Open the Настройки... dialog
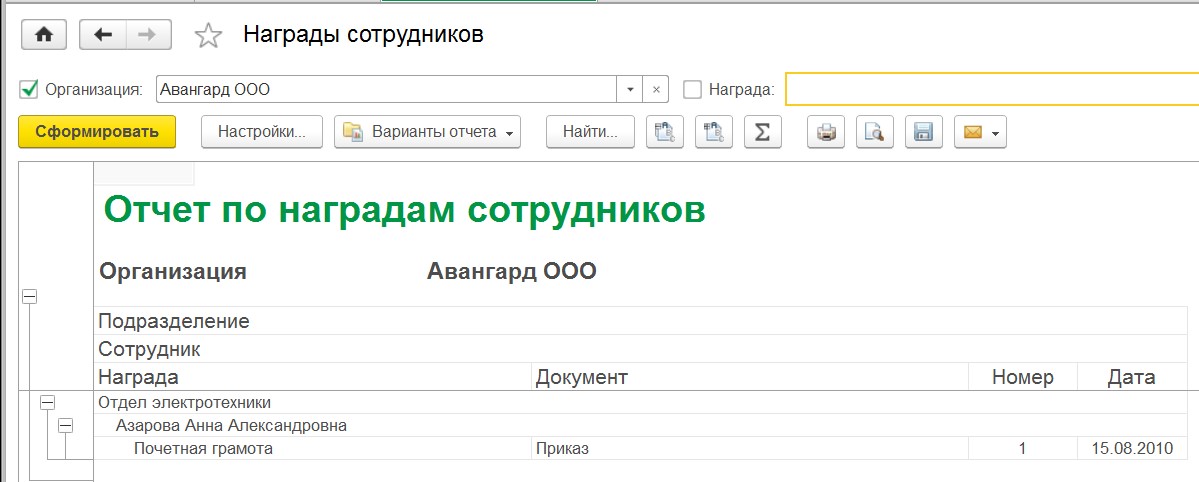 click(x=262, y=132)
